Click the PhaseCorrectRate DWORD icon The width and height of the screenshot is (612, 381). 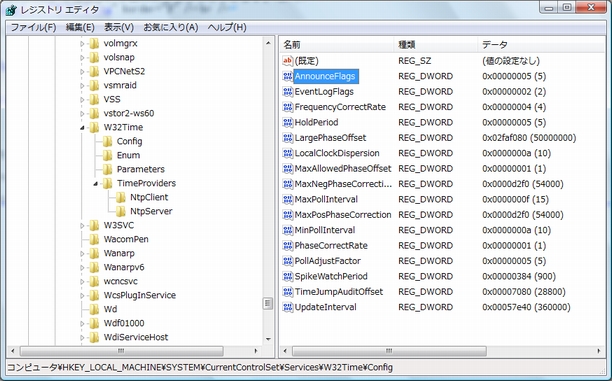point(288,246)
